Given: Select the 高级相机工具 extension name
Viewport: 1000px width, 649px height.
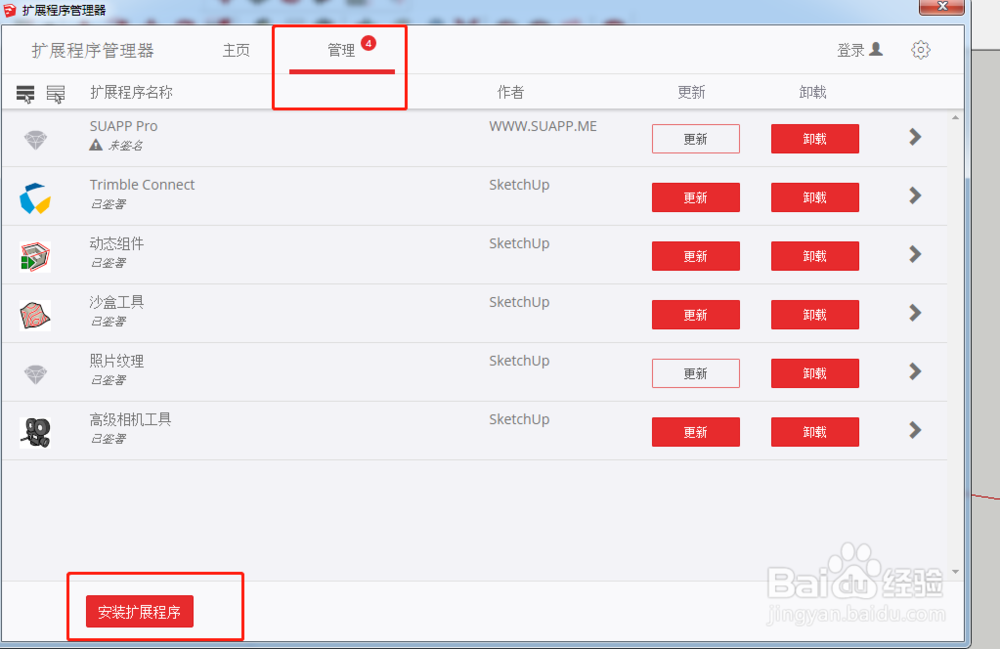Looking at the screenshot, I should coord(131,419).
